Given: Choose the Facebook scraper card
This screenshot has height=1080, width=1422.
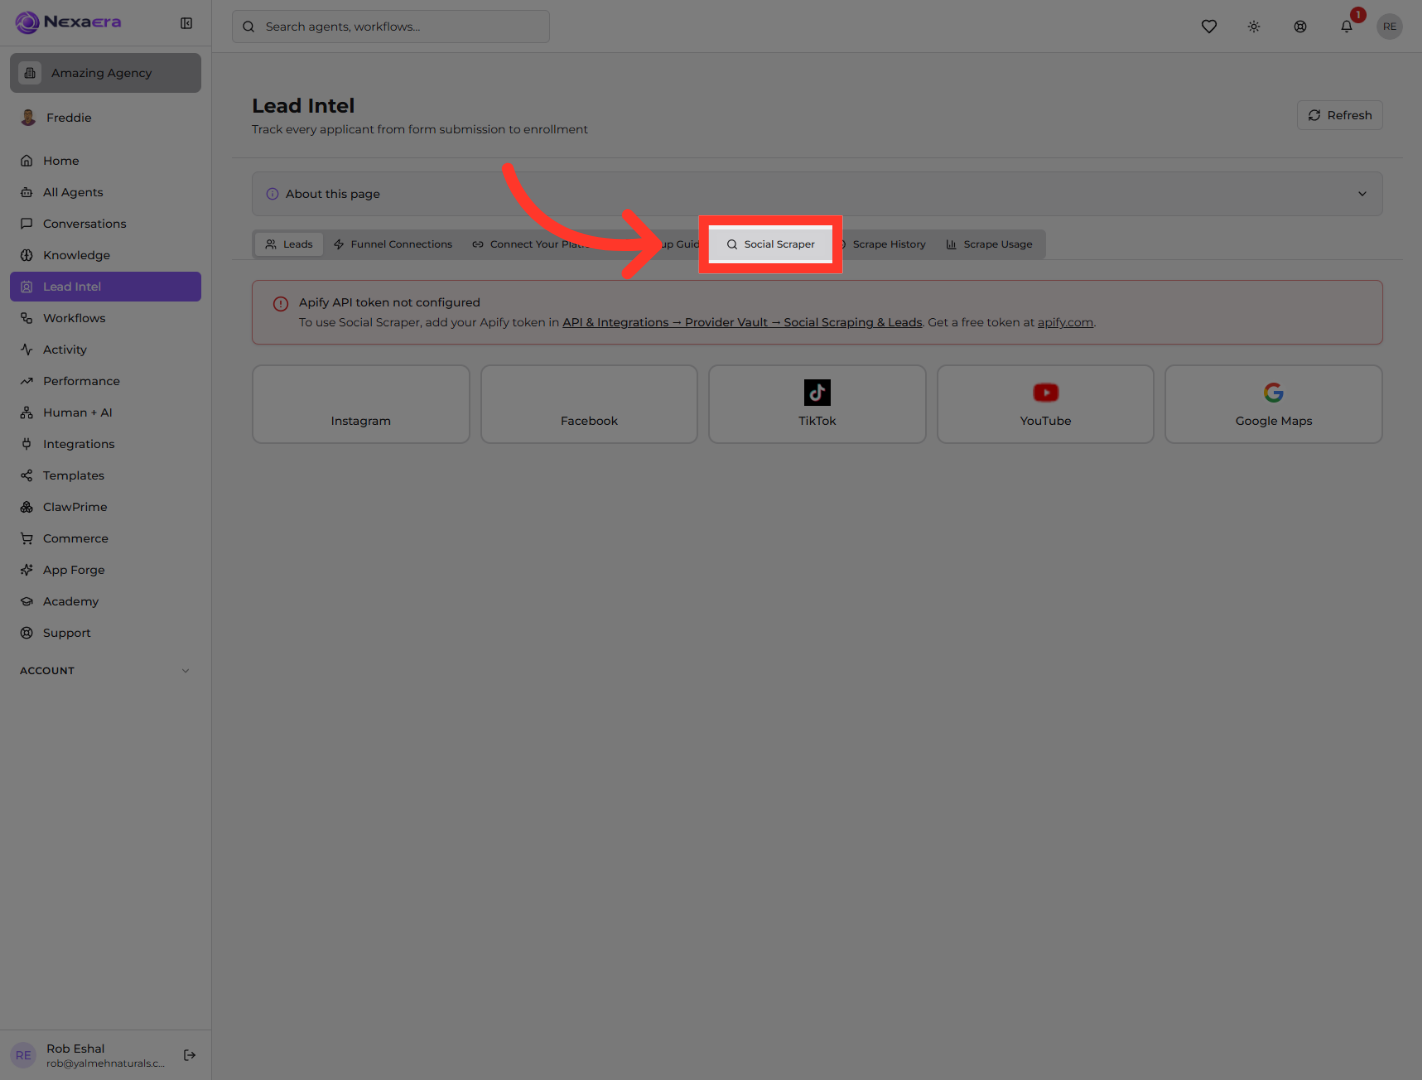Looking at the screenshot, I should click(589, 404).
